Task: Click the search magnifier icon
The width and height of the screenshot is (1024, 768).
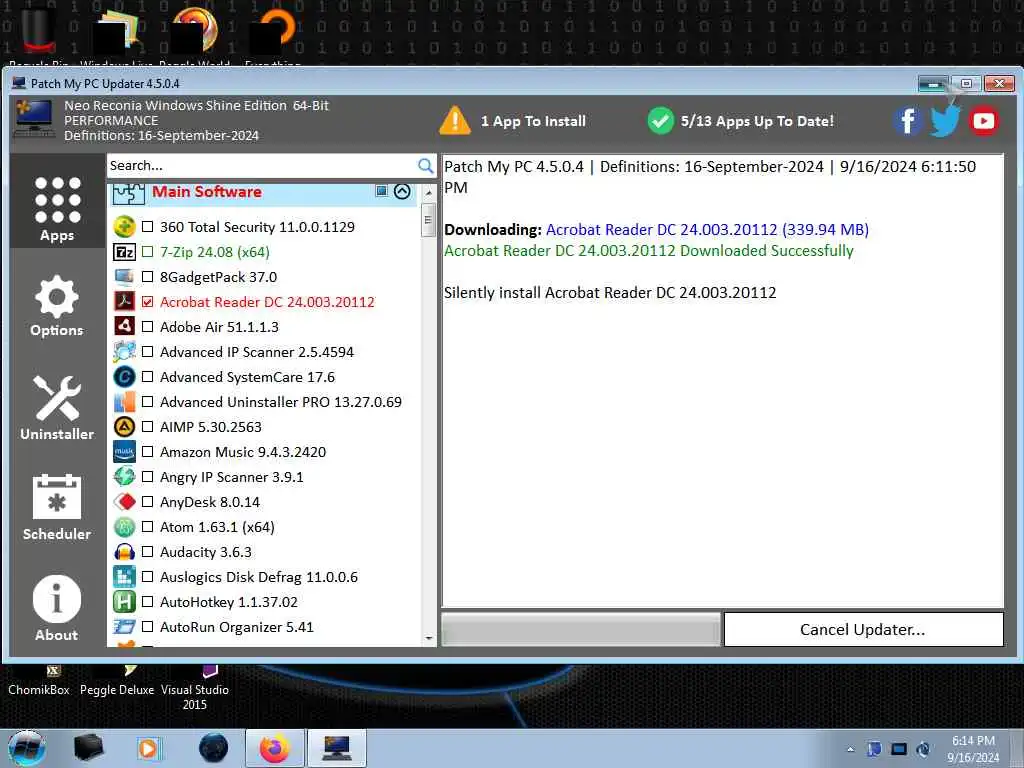Action: pyautogui.click(x=425, y=166)
